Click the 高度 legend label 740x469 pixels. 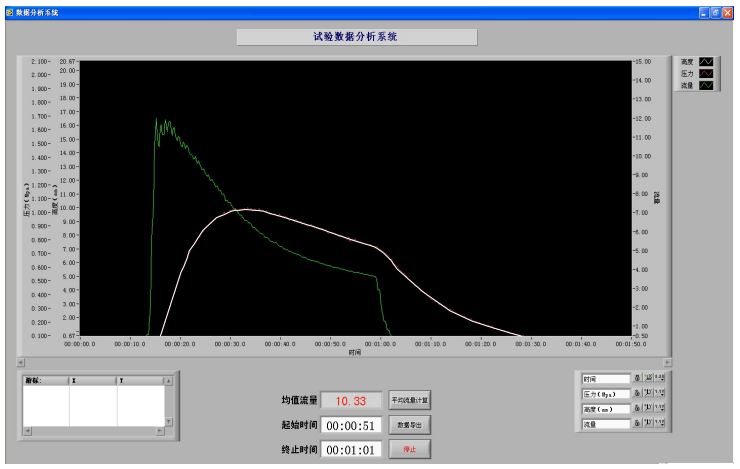[687, 62]
